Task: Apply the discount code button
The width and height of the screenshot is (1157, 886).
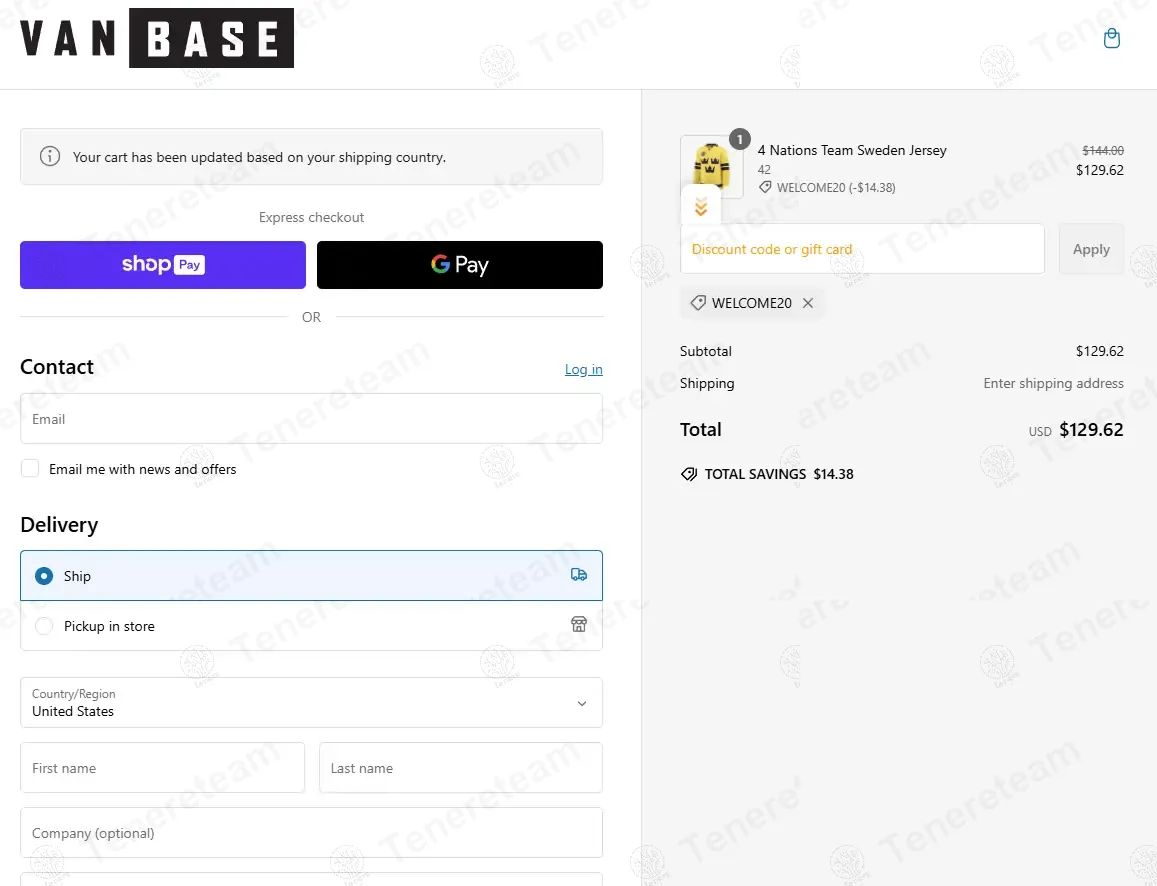Action: (x=1091, y=249)
